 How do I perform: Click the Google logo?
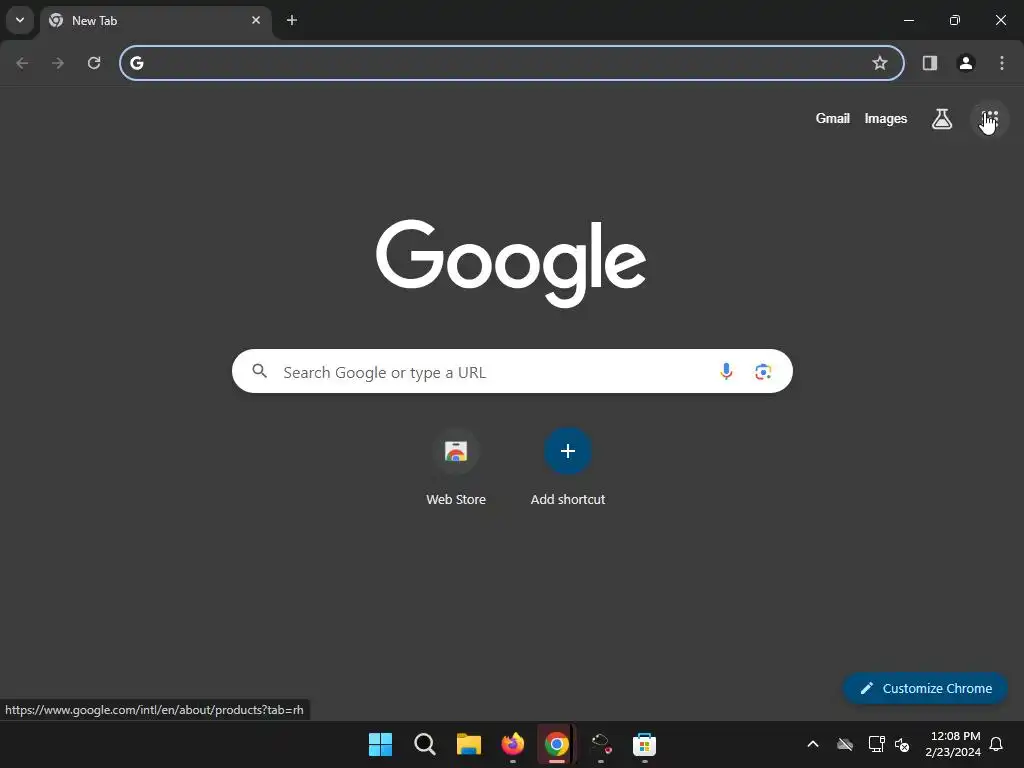pos(511,263)
